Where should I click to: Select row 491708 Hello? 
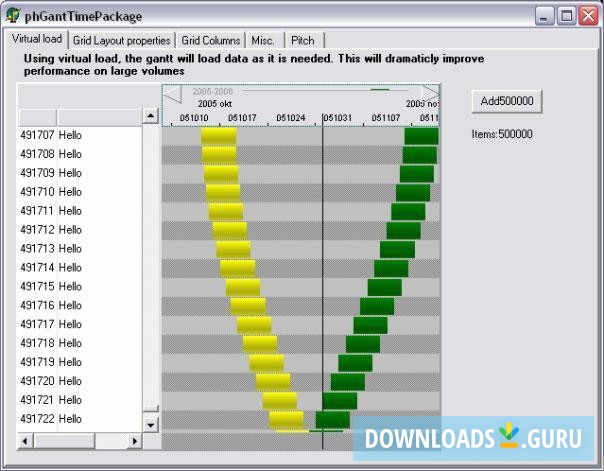click(79, 154)
